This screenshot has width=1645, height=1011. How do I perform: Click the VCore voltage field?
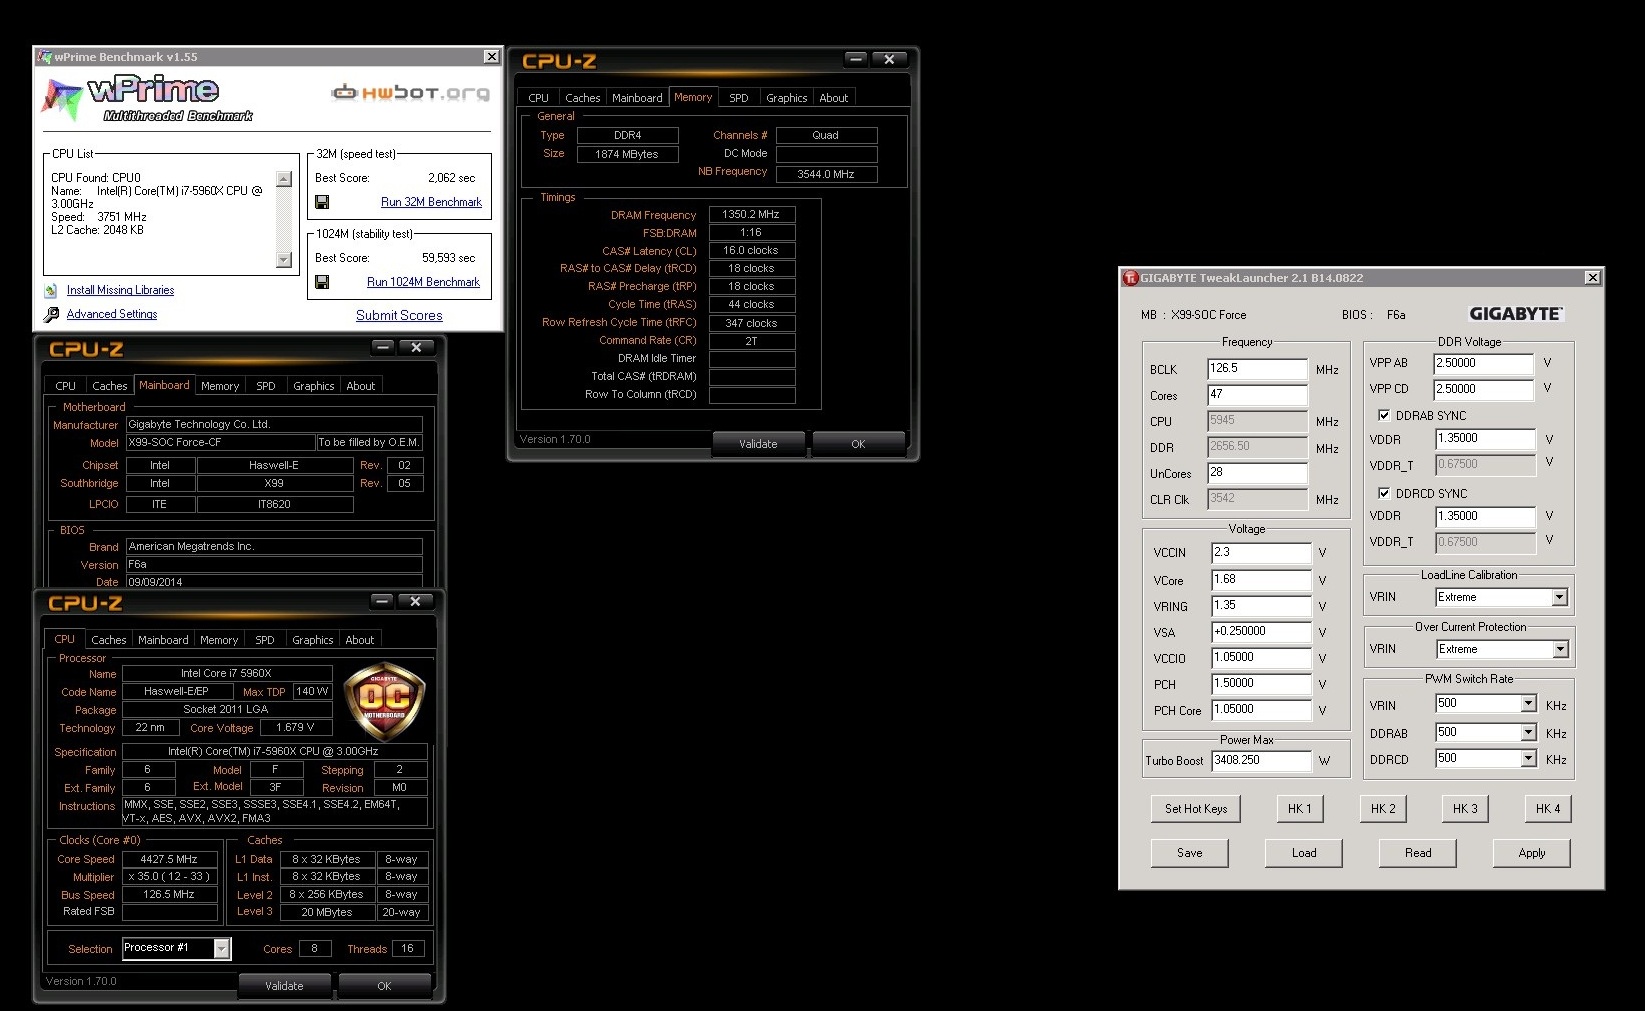pos(1261,580)
